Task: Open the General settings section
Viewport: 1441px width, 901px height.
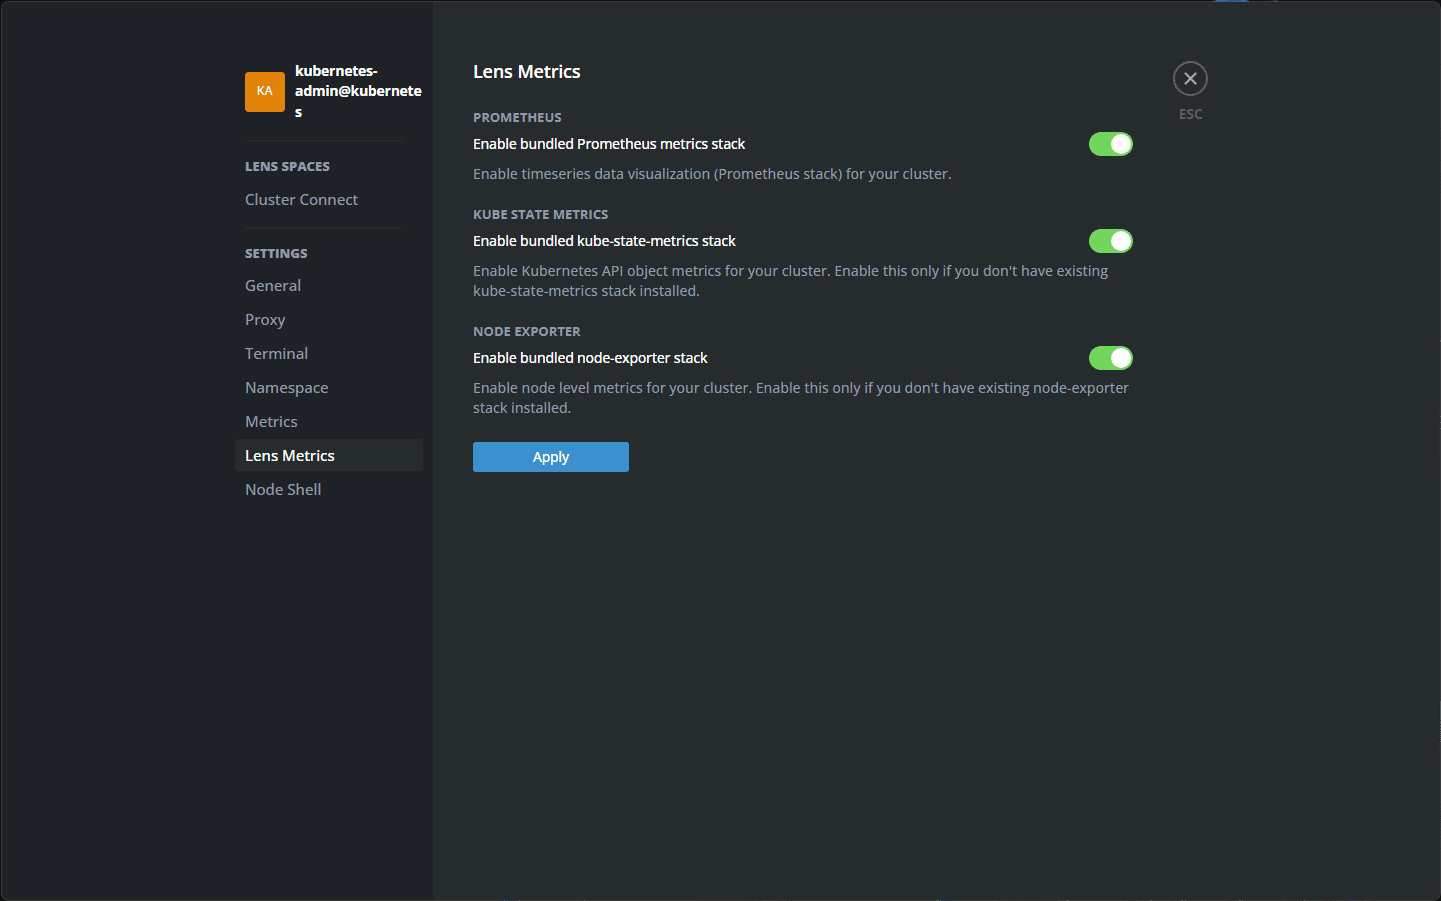Action: [272, 285]
